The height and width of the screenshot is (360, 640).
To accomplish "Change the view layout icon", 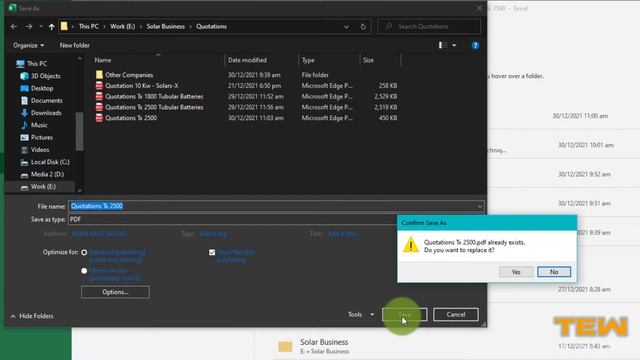I will click(442, 45).
